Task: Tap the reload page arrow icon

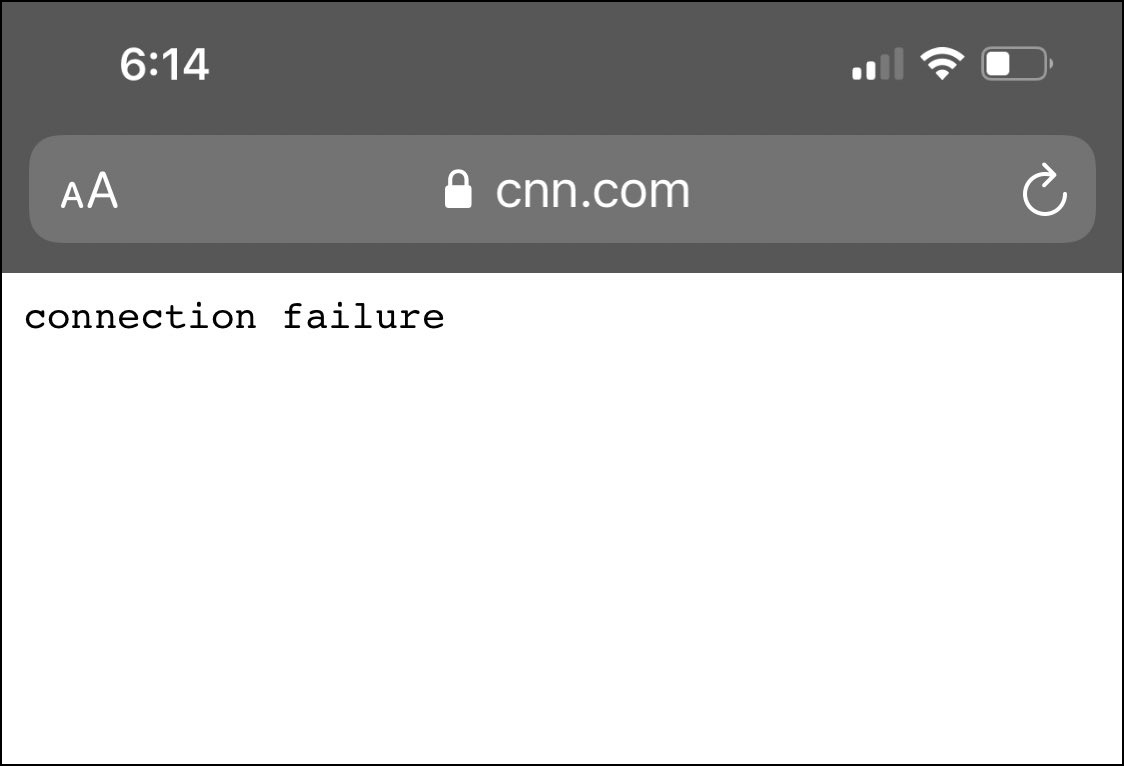Action: pos(1045,191)
